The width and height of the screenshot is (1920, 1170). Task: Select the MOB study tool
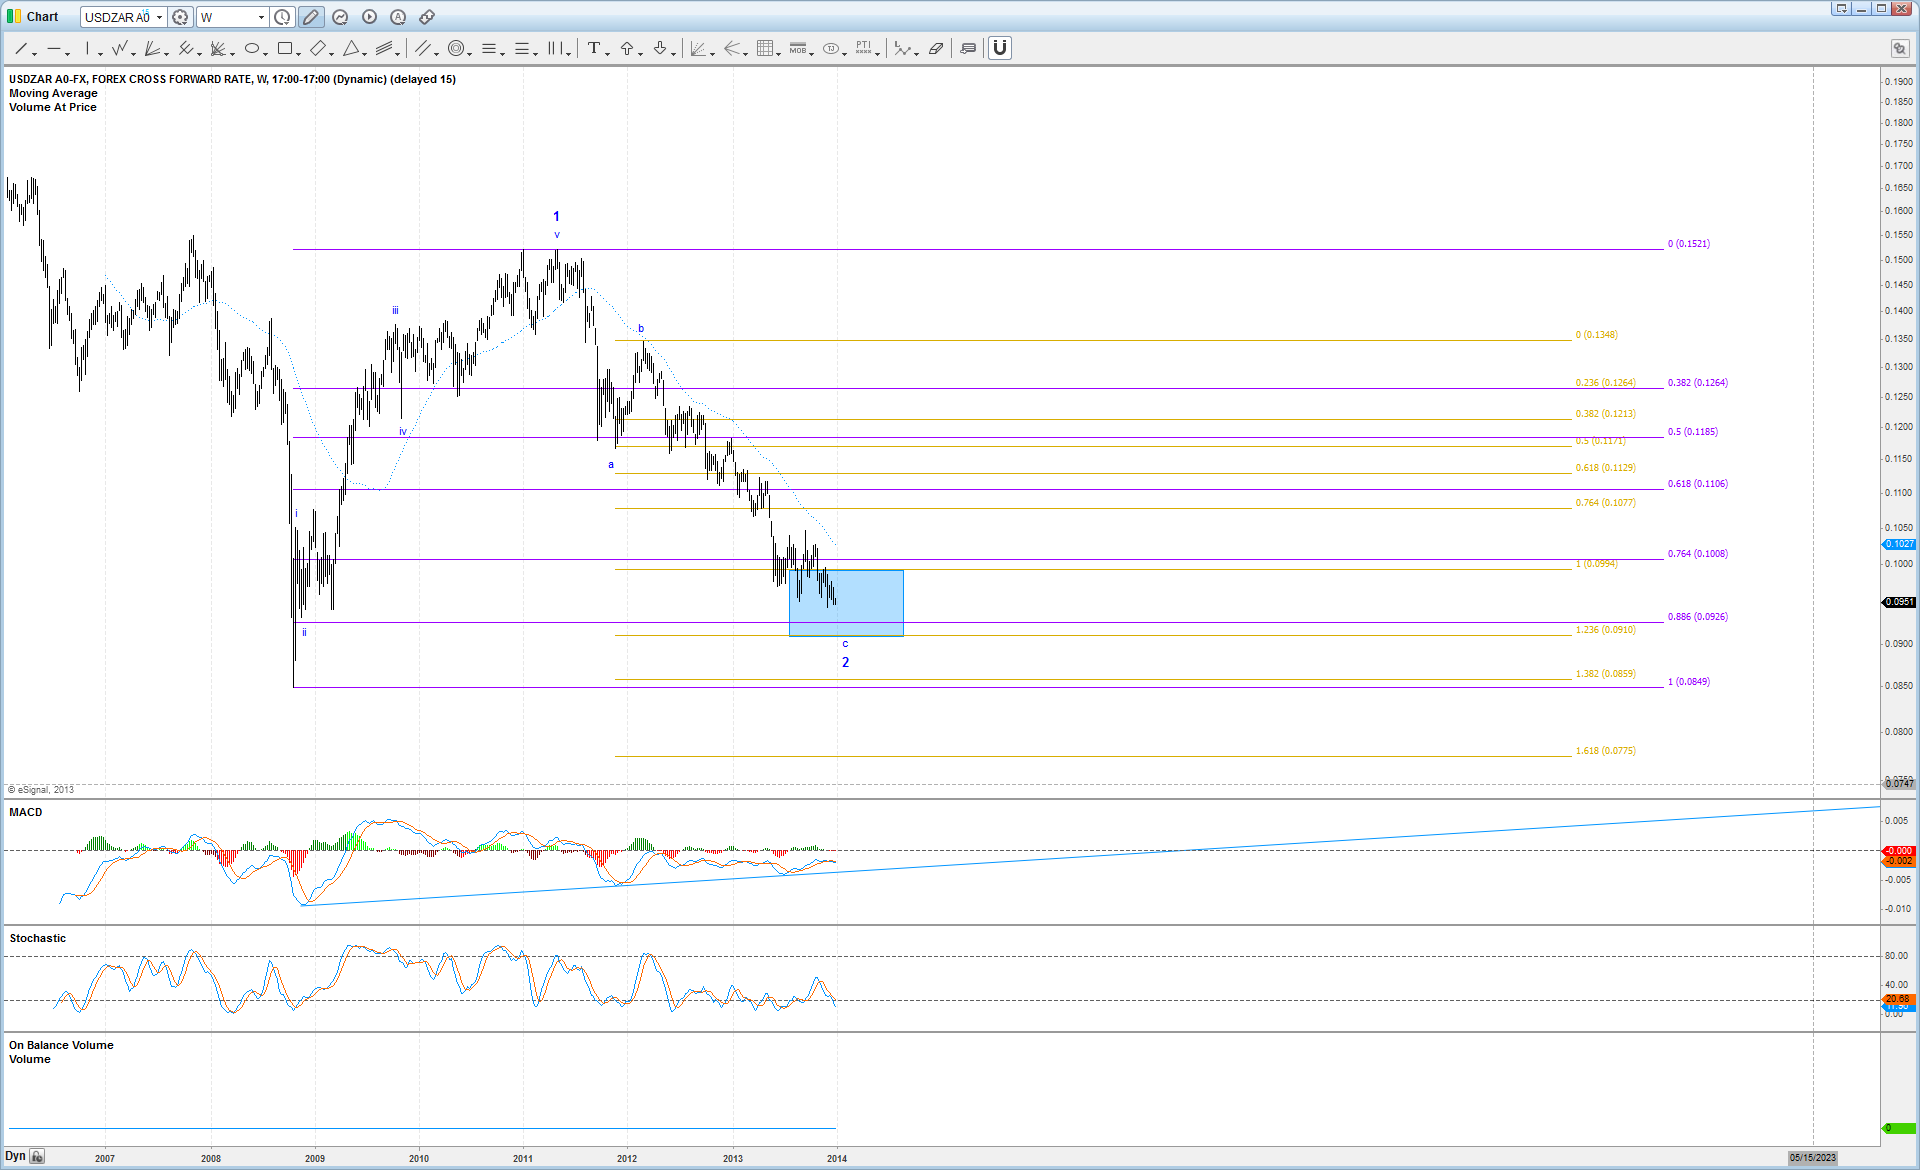click(x=797, y=48)
